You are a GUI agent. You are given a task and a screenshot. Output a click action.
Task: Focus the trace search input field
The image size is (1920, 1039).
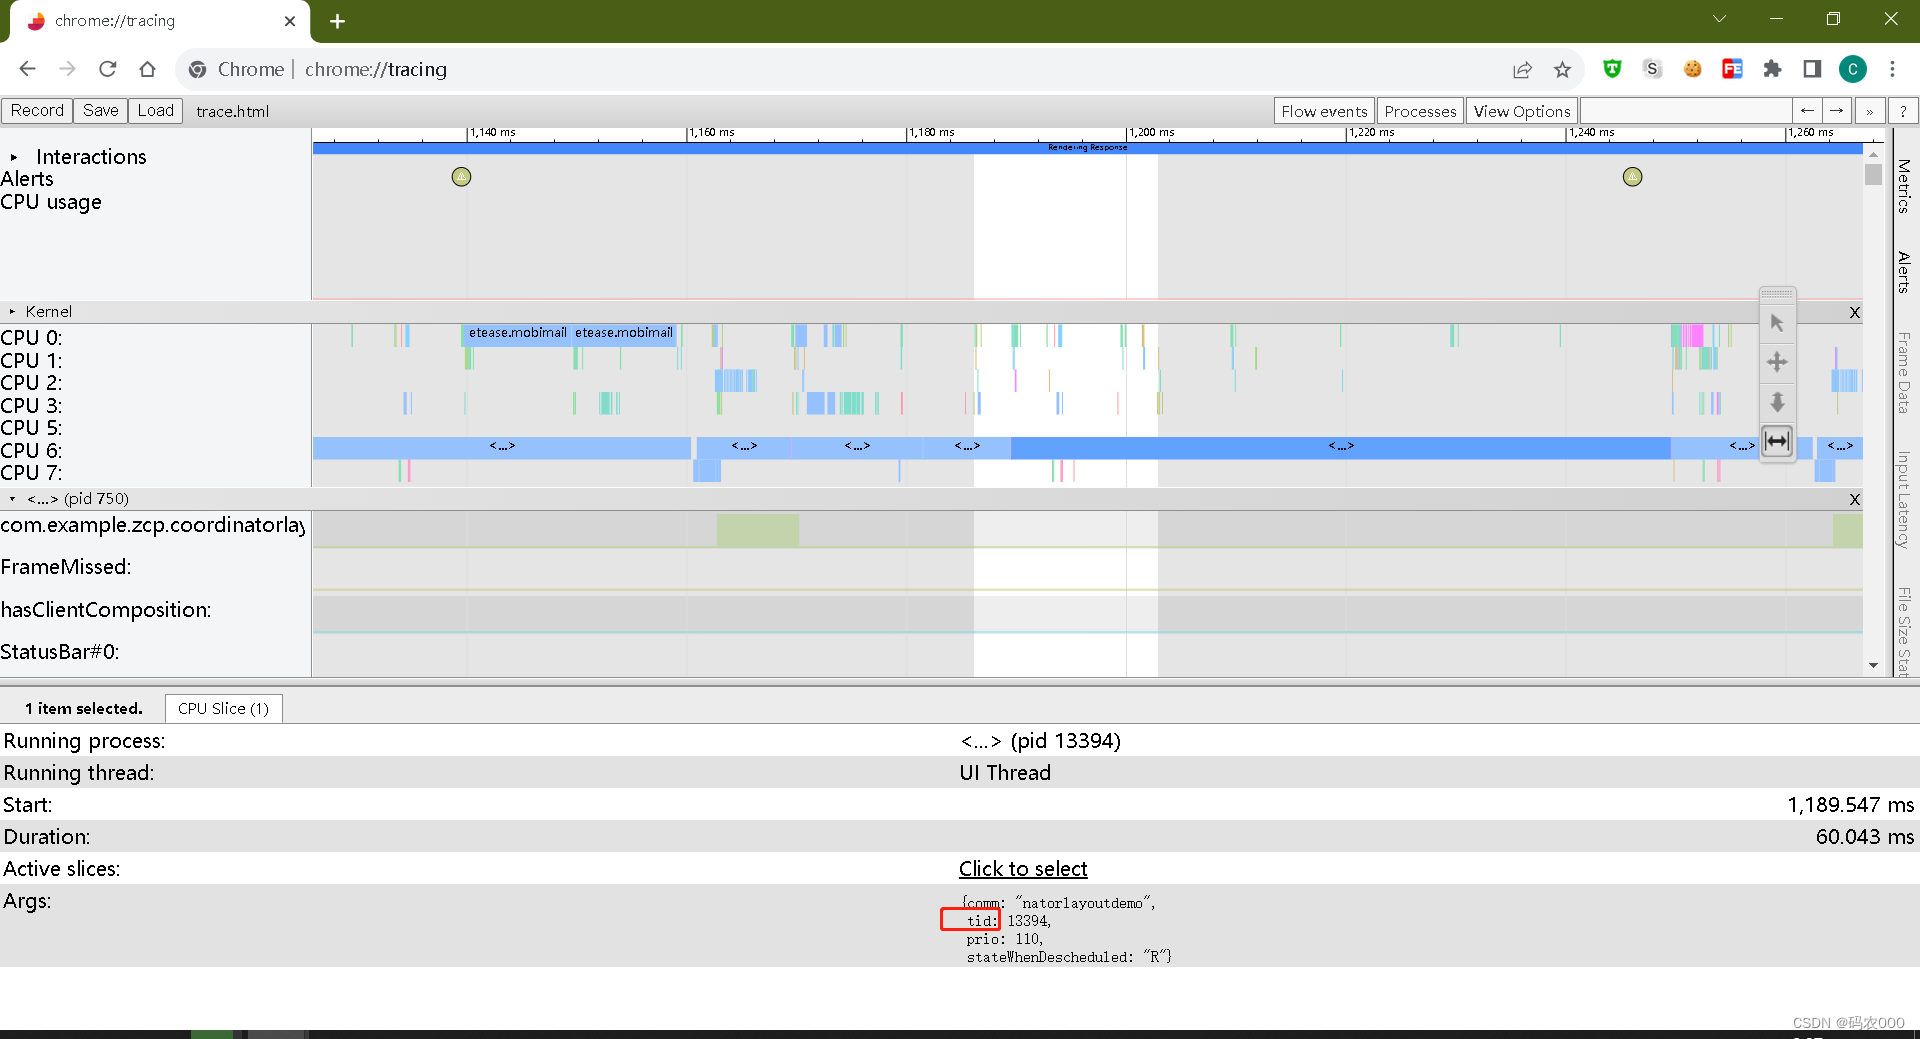1686,111
